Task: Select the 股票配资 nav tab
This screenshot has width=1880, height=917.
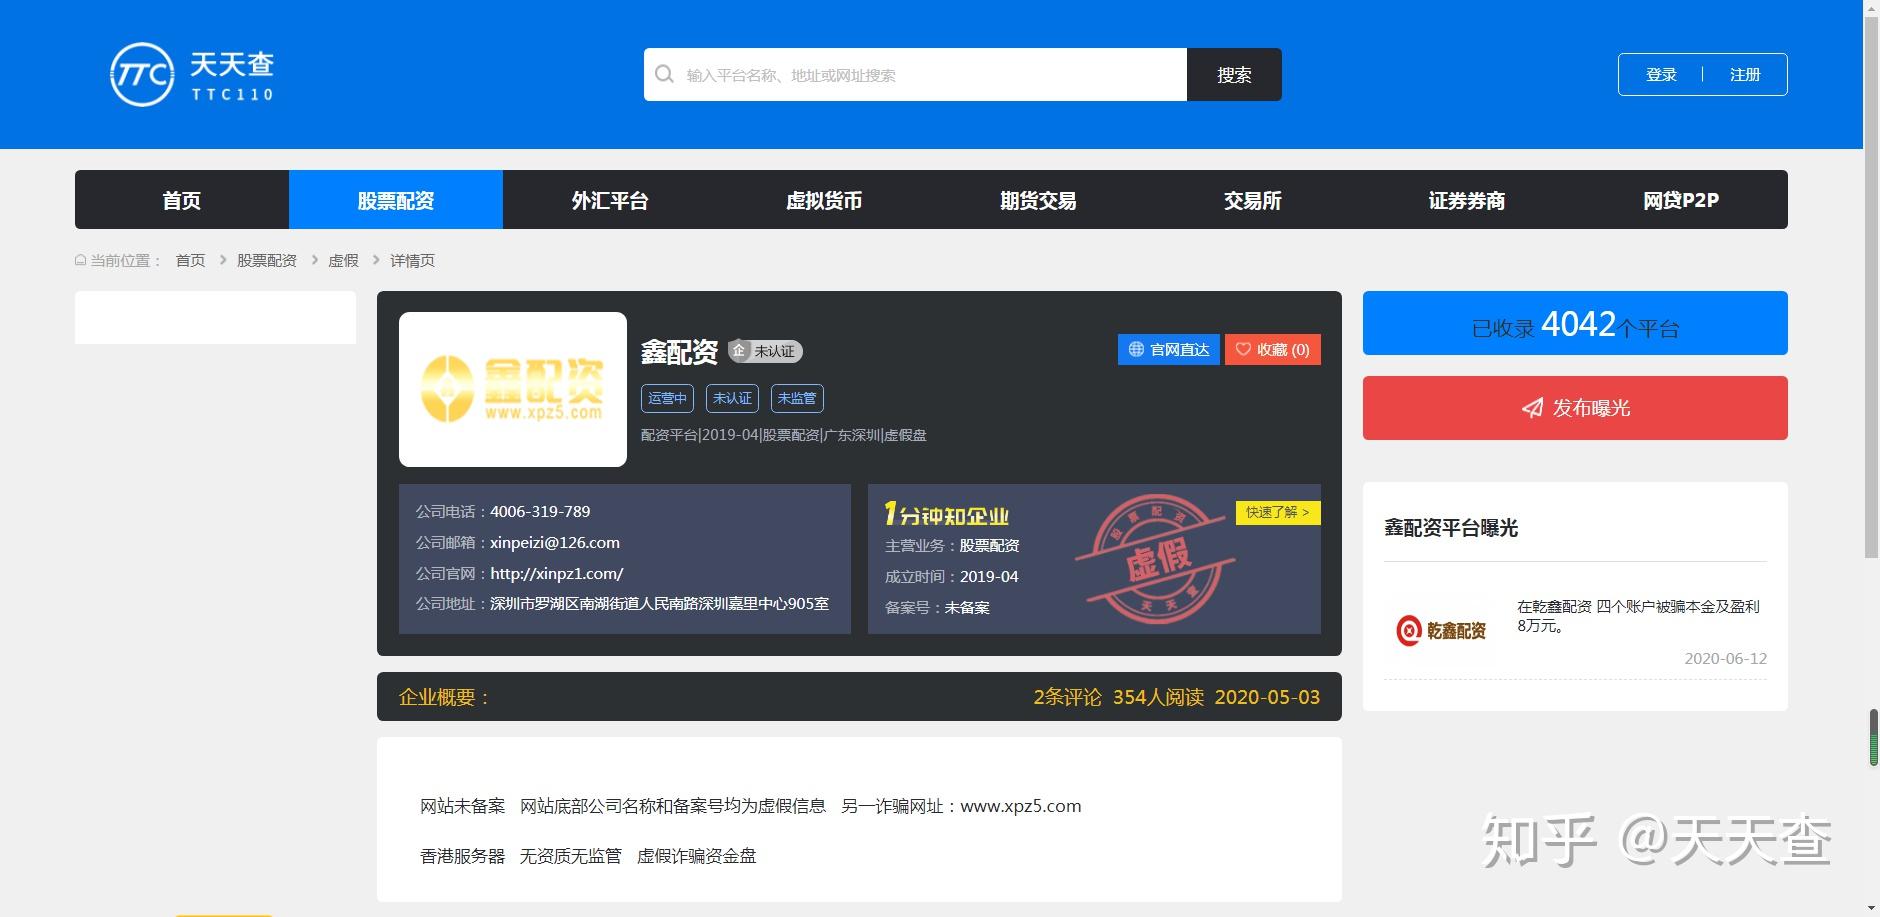Action: [396, 200]
